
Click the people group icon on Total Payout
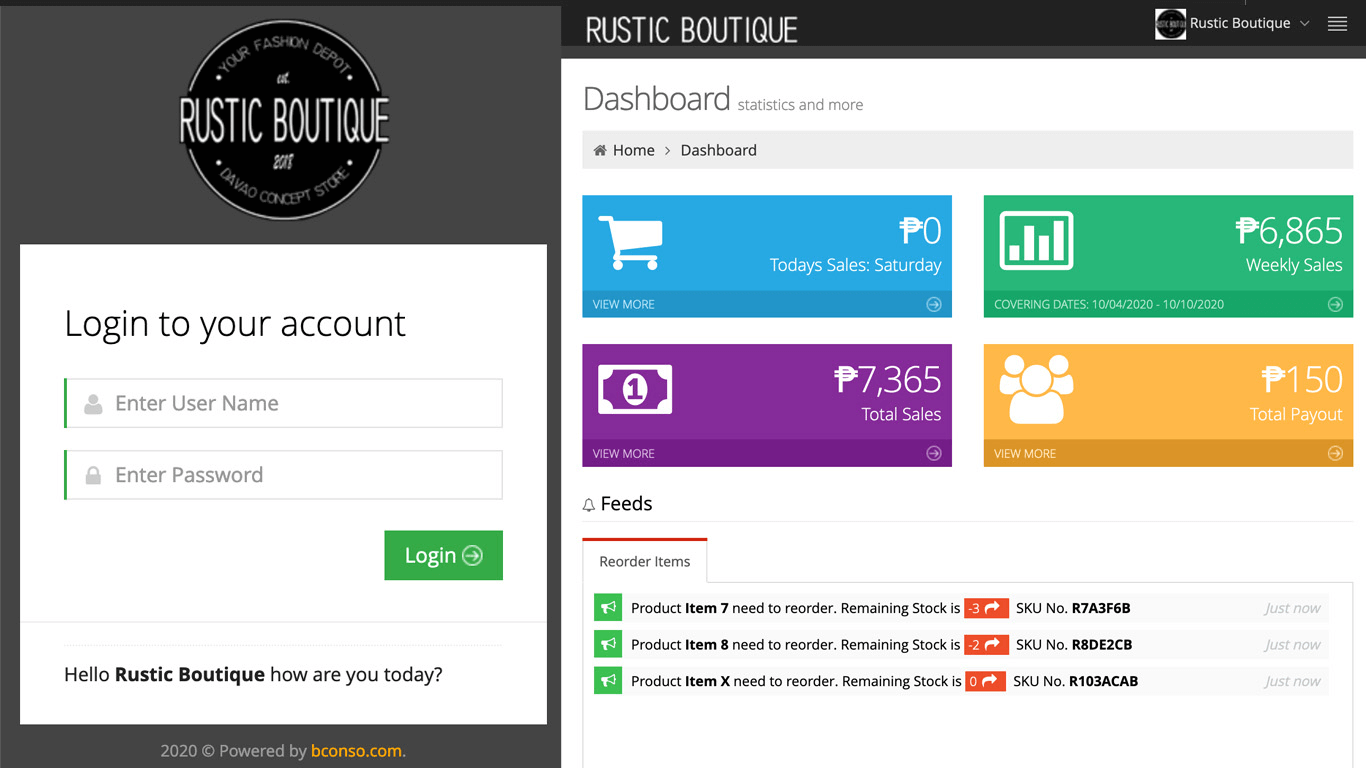pyautogui.click(x=1036, y=389)
